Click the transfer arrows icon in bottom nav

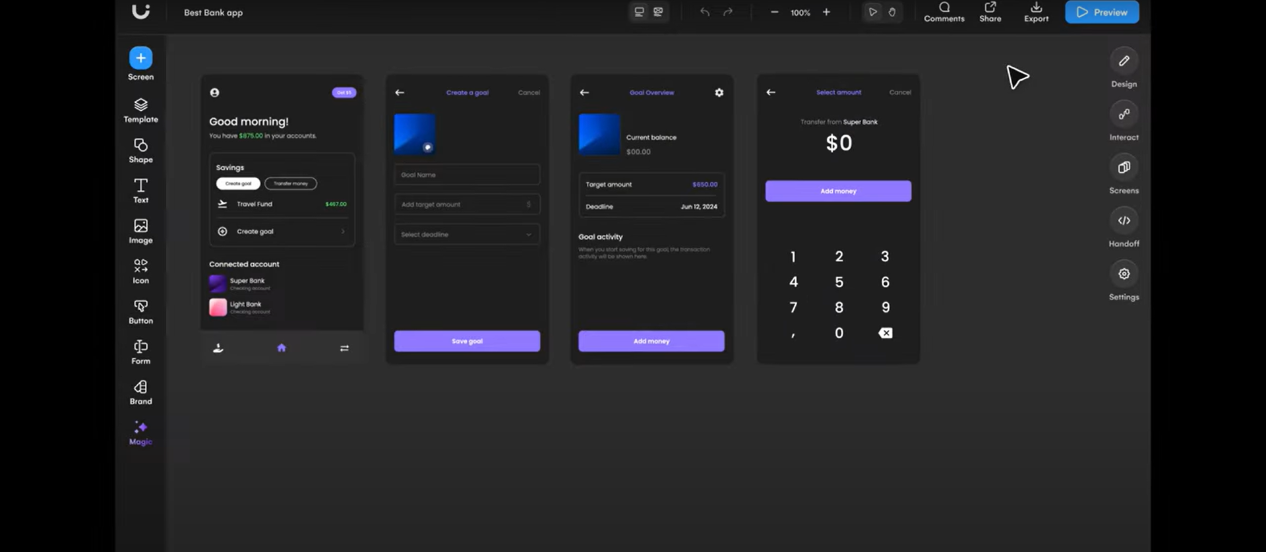click(x=344, y=348)
